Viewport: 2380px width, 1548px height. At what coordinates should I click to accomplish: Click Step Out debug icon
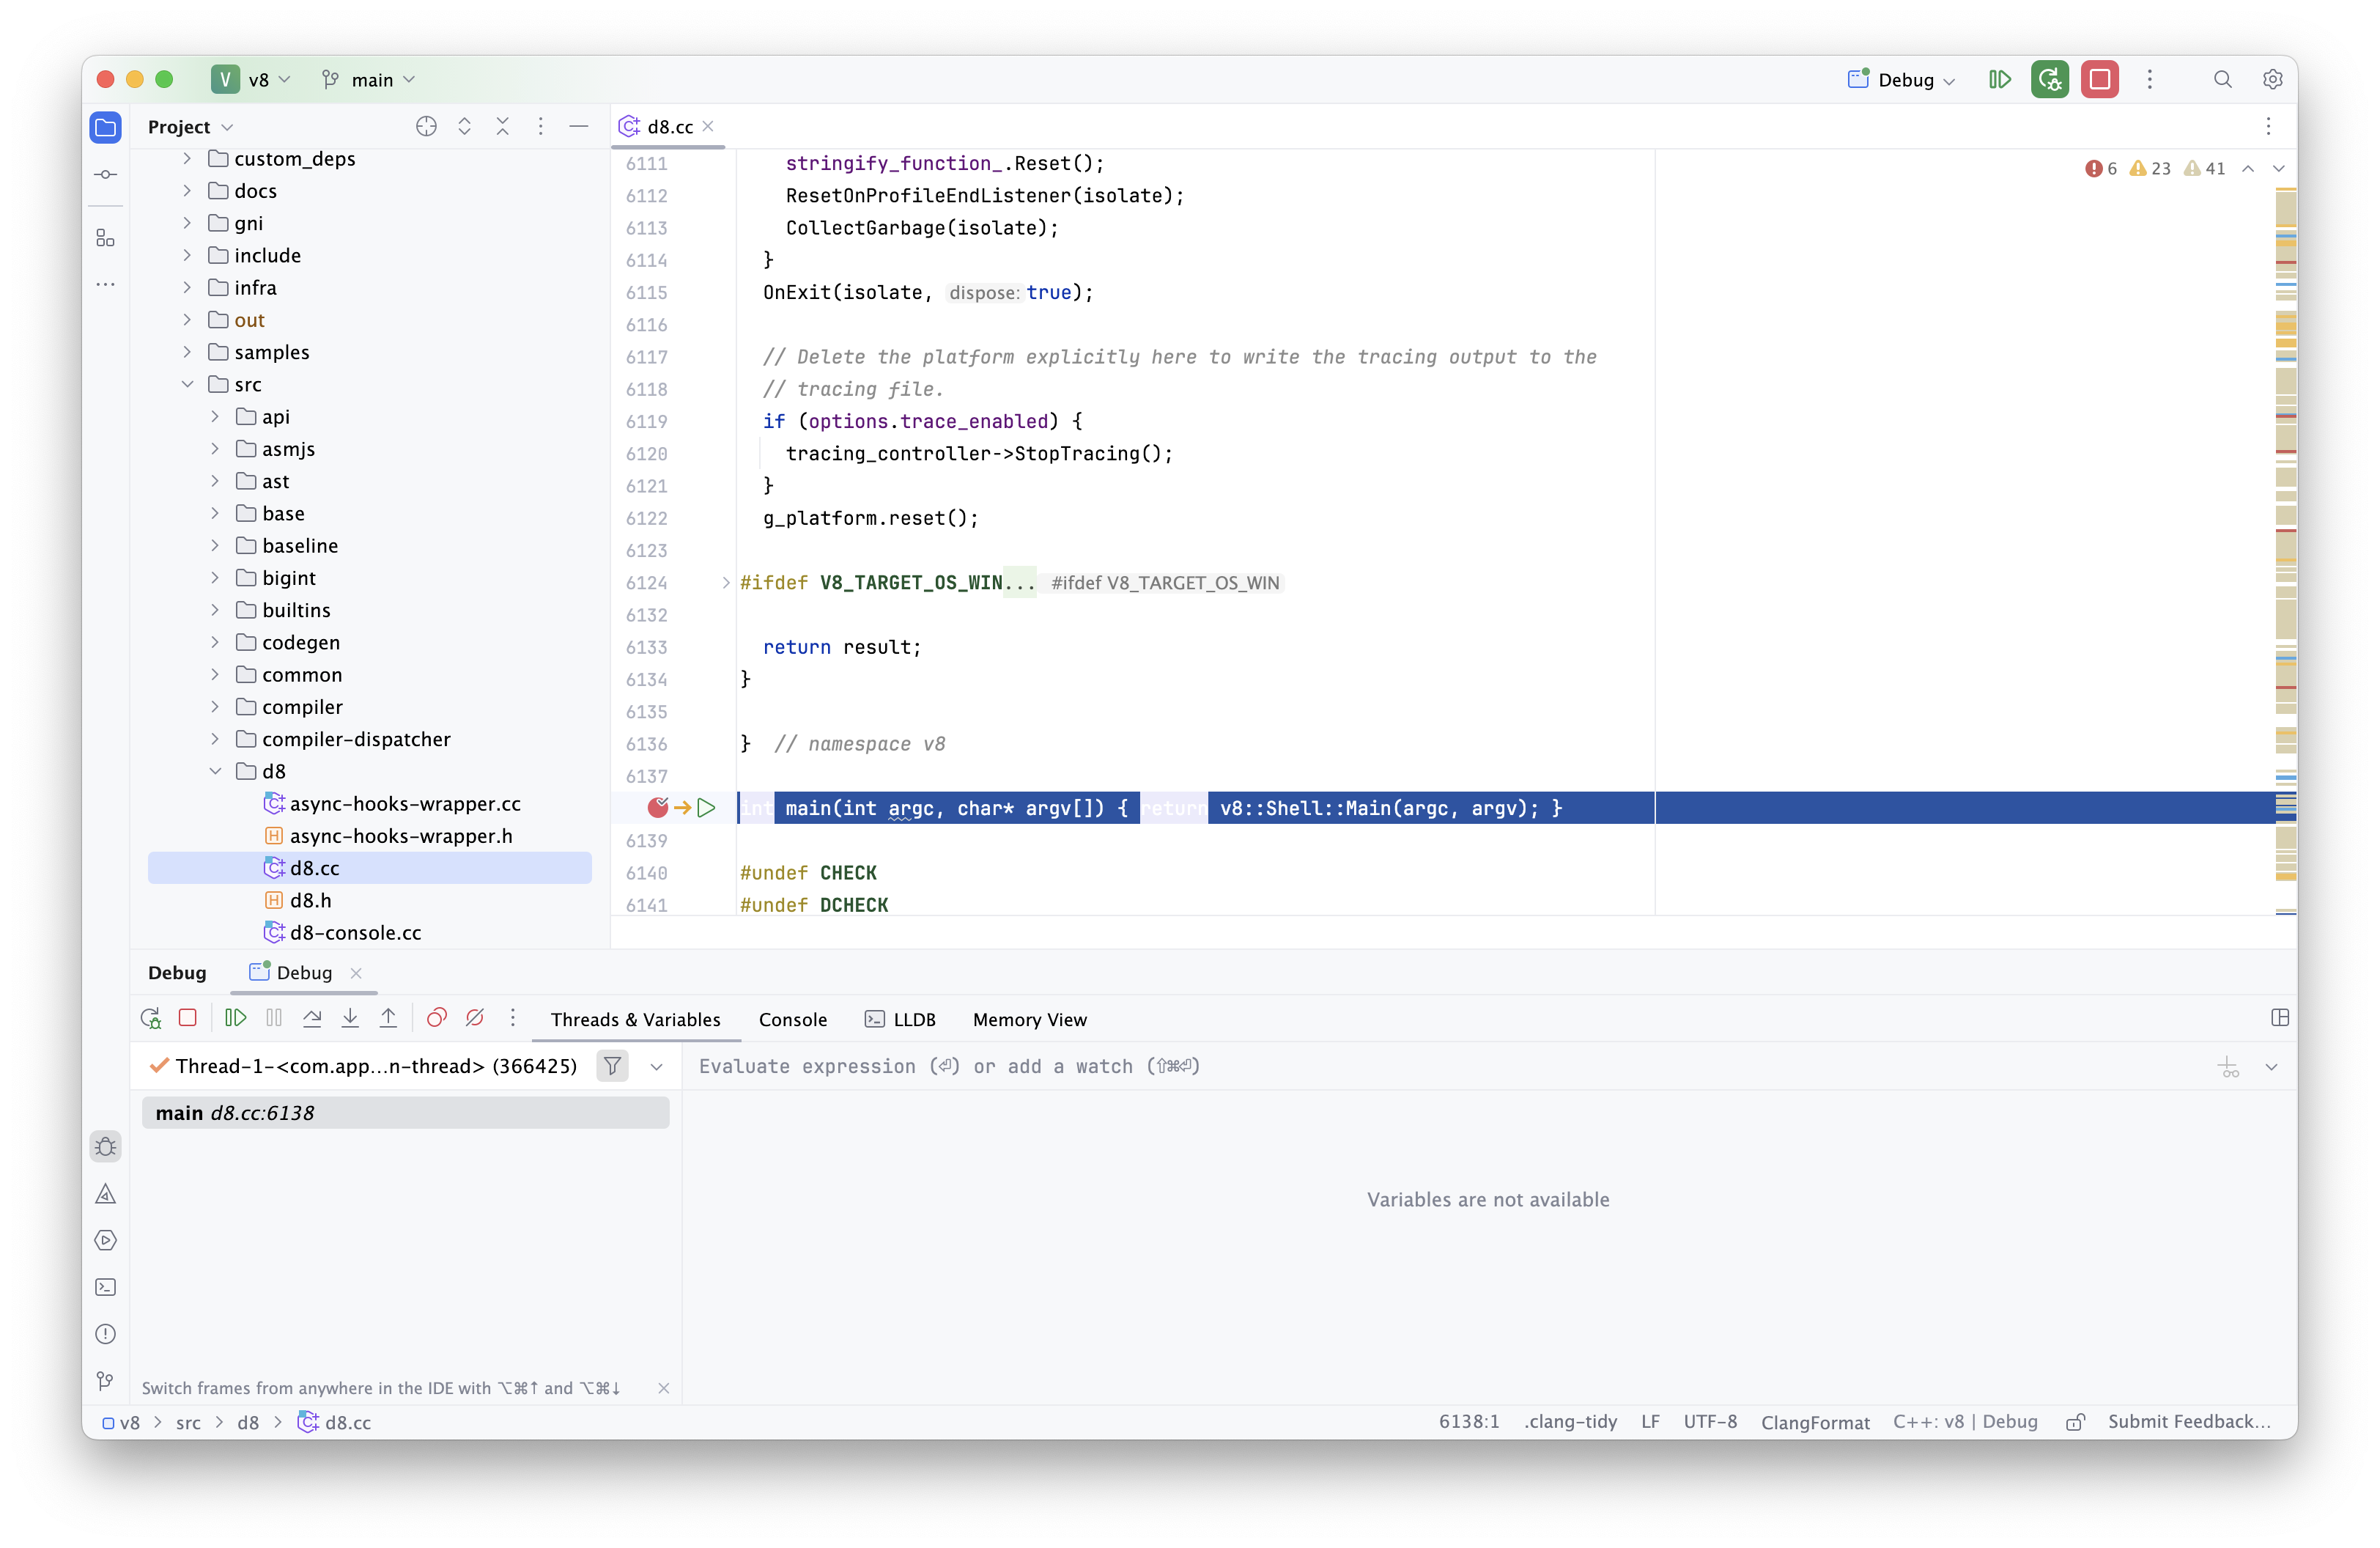(388, 1018)
